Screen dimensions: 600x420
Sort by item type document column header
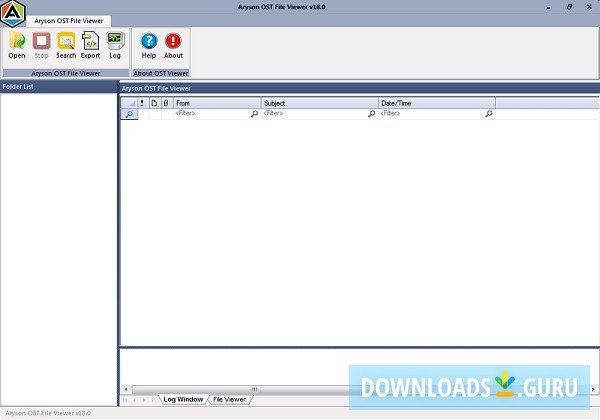pyautogui.click(x=154, y=103)
